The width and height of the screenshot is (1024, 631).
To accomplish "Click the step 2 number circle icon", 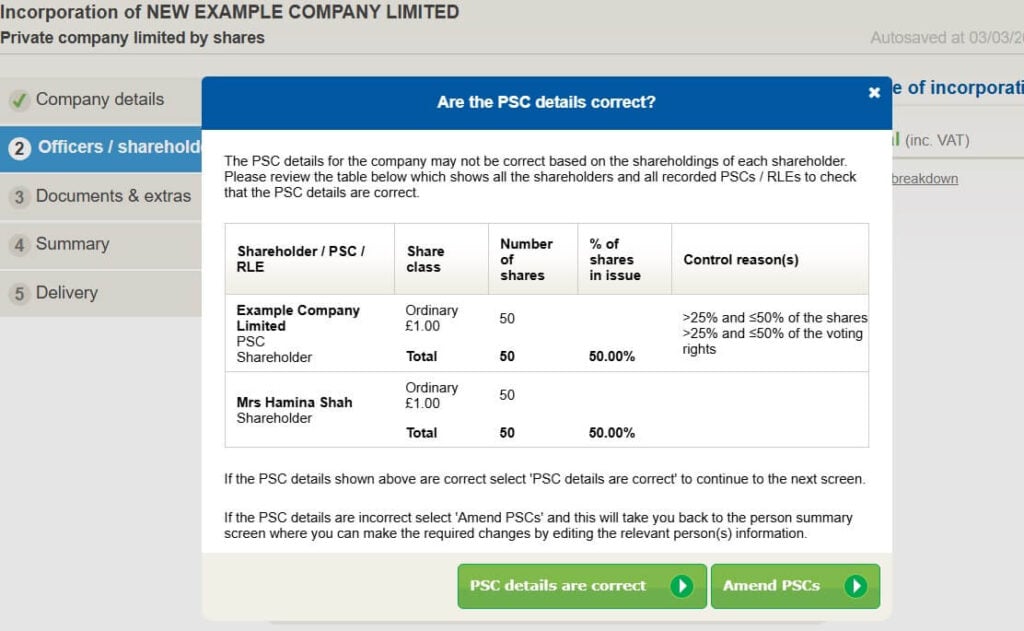I will 19,148.
